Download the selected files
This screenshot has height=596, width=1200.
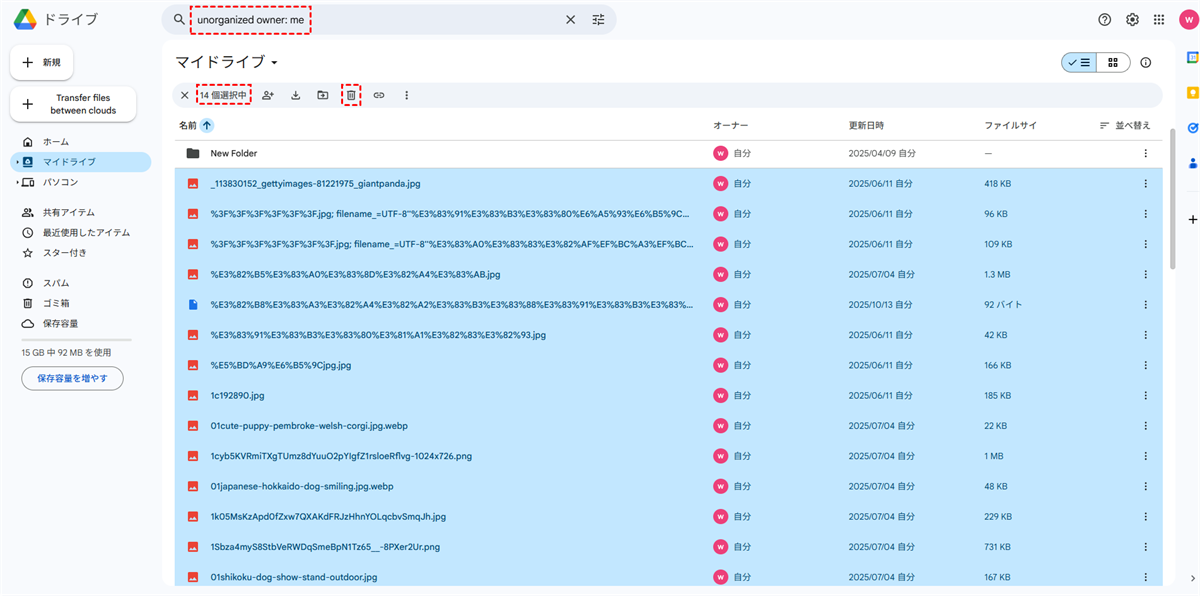296,95
